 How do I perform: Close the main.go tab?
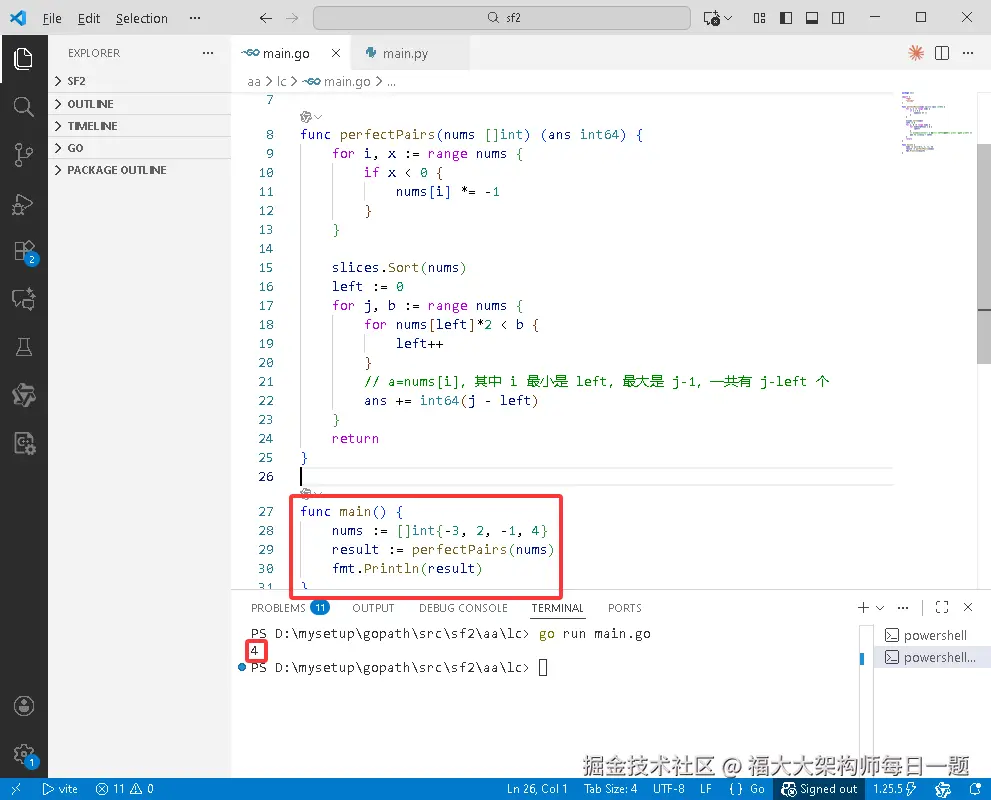[x=336, y=53]
